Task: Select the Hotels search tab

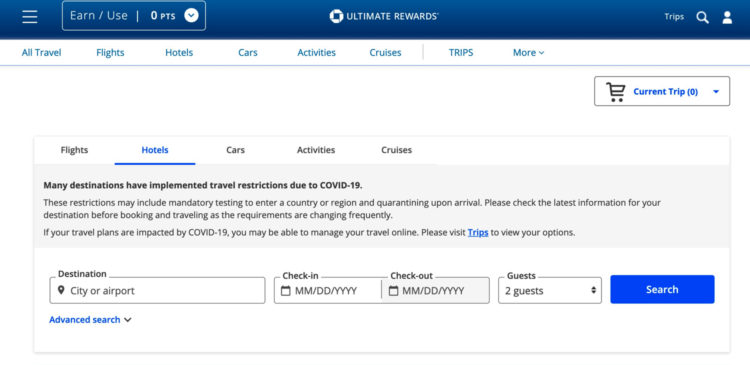Action: [x=155, y=150]
